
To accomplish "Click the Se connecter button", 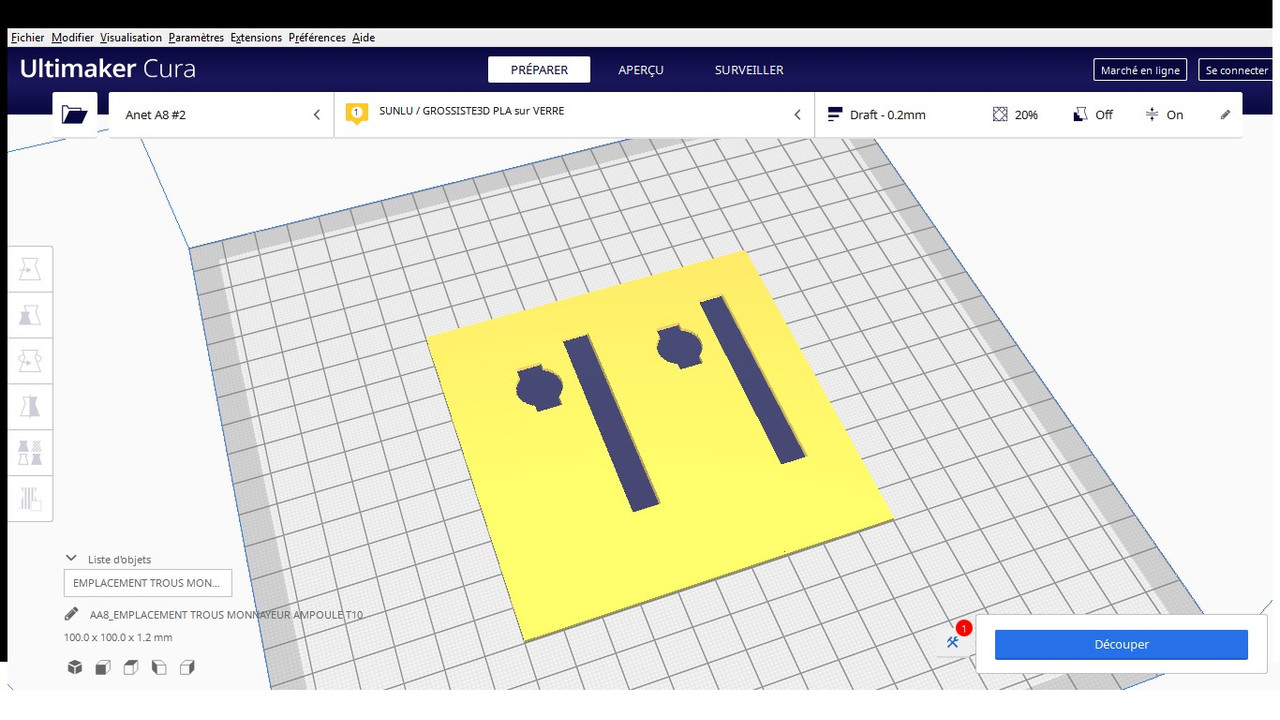I will point(1237,70).
